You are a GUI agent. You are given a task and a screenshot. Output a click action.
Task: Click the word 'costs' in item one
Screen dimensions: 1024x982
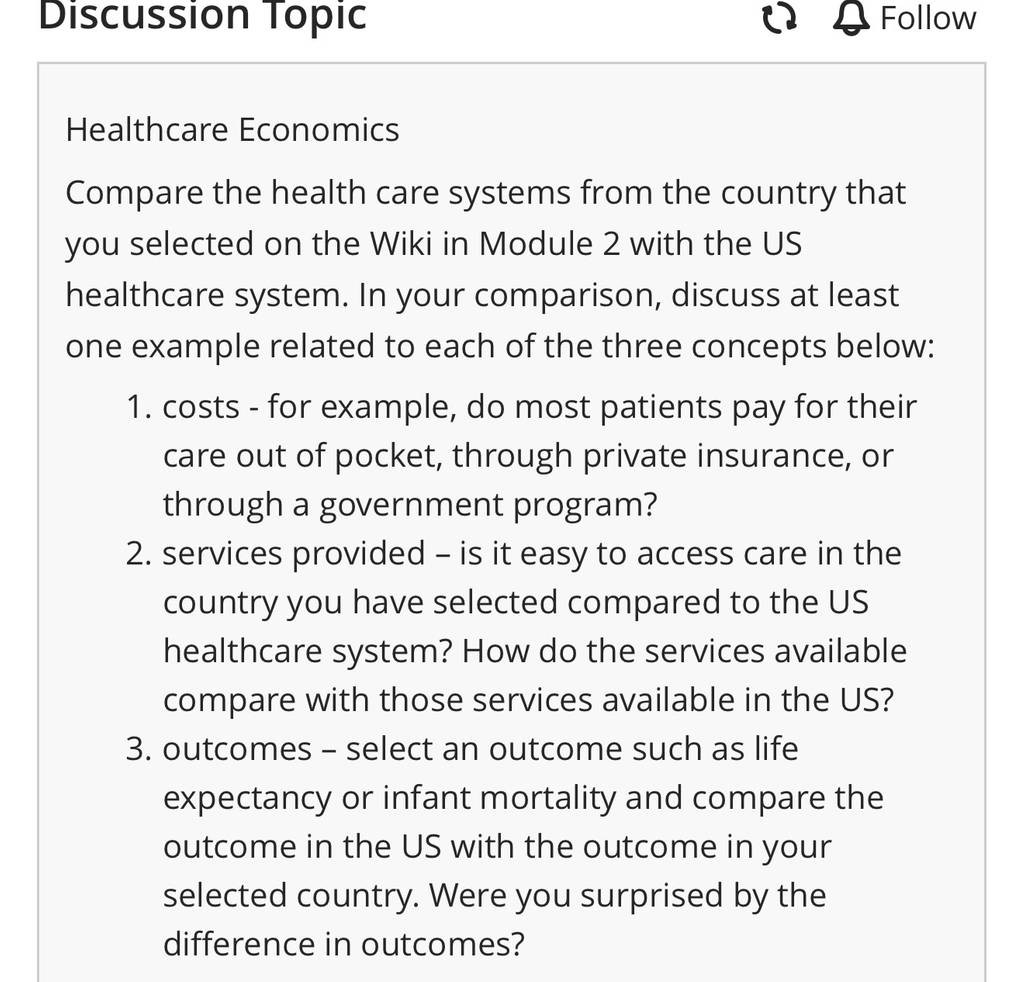point(201,407)
